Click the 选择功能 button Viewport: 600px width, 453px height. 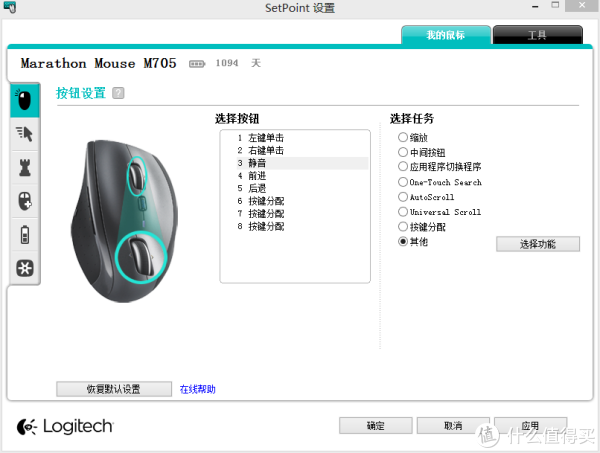(538, 244)
